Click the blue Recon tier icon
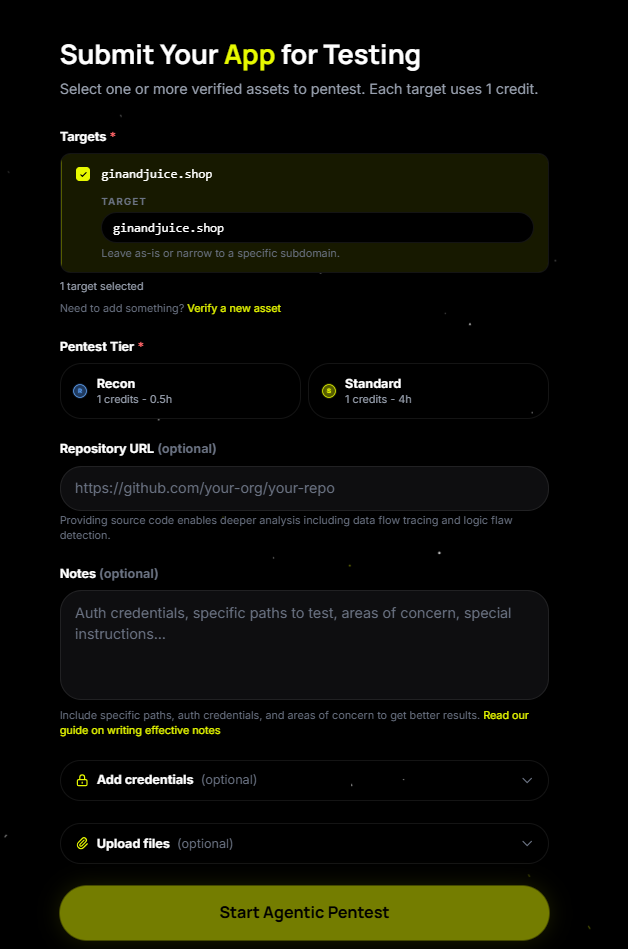This screenshot has width=628, height=949. coord(80,391)
